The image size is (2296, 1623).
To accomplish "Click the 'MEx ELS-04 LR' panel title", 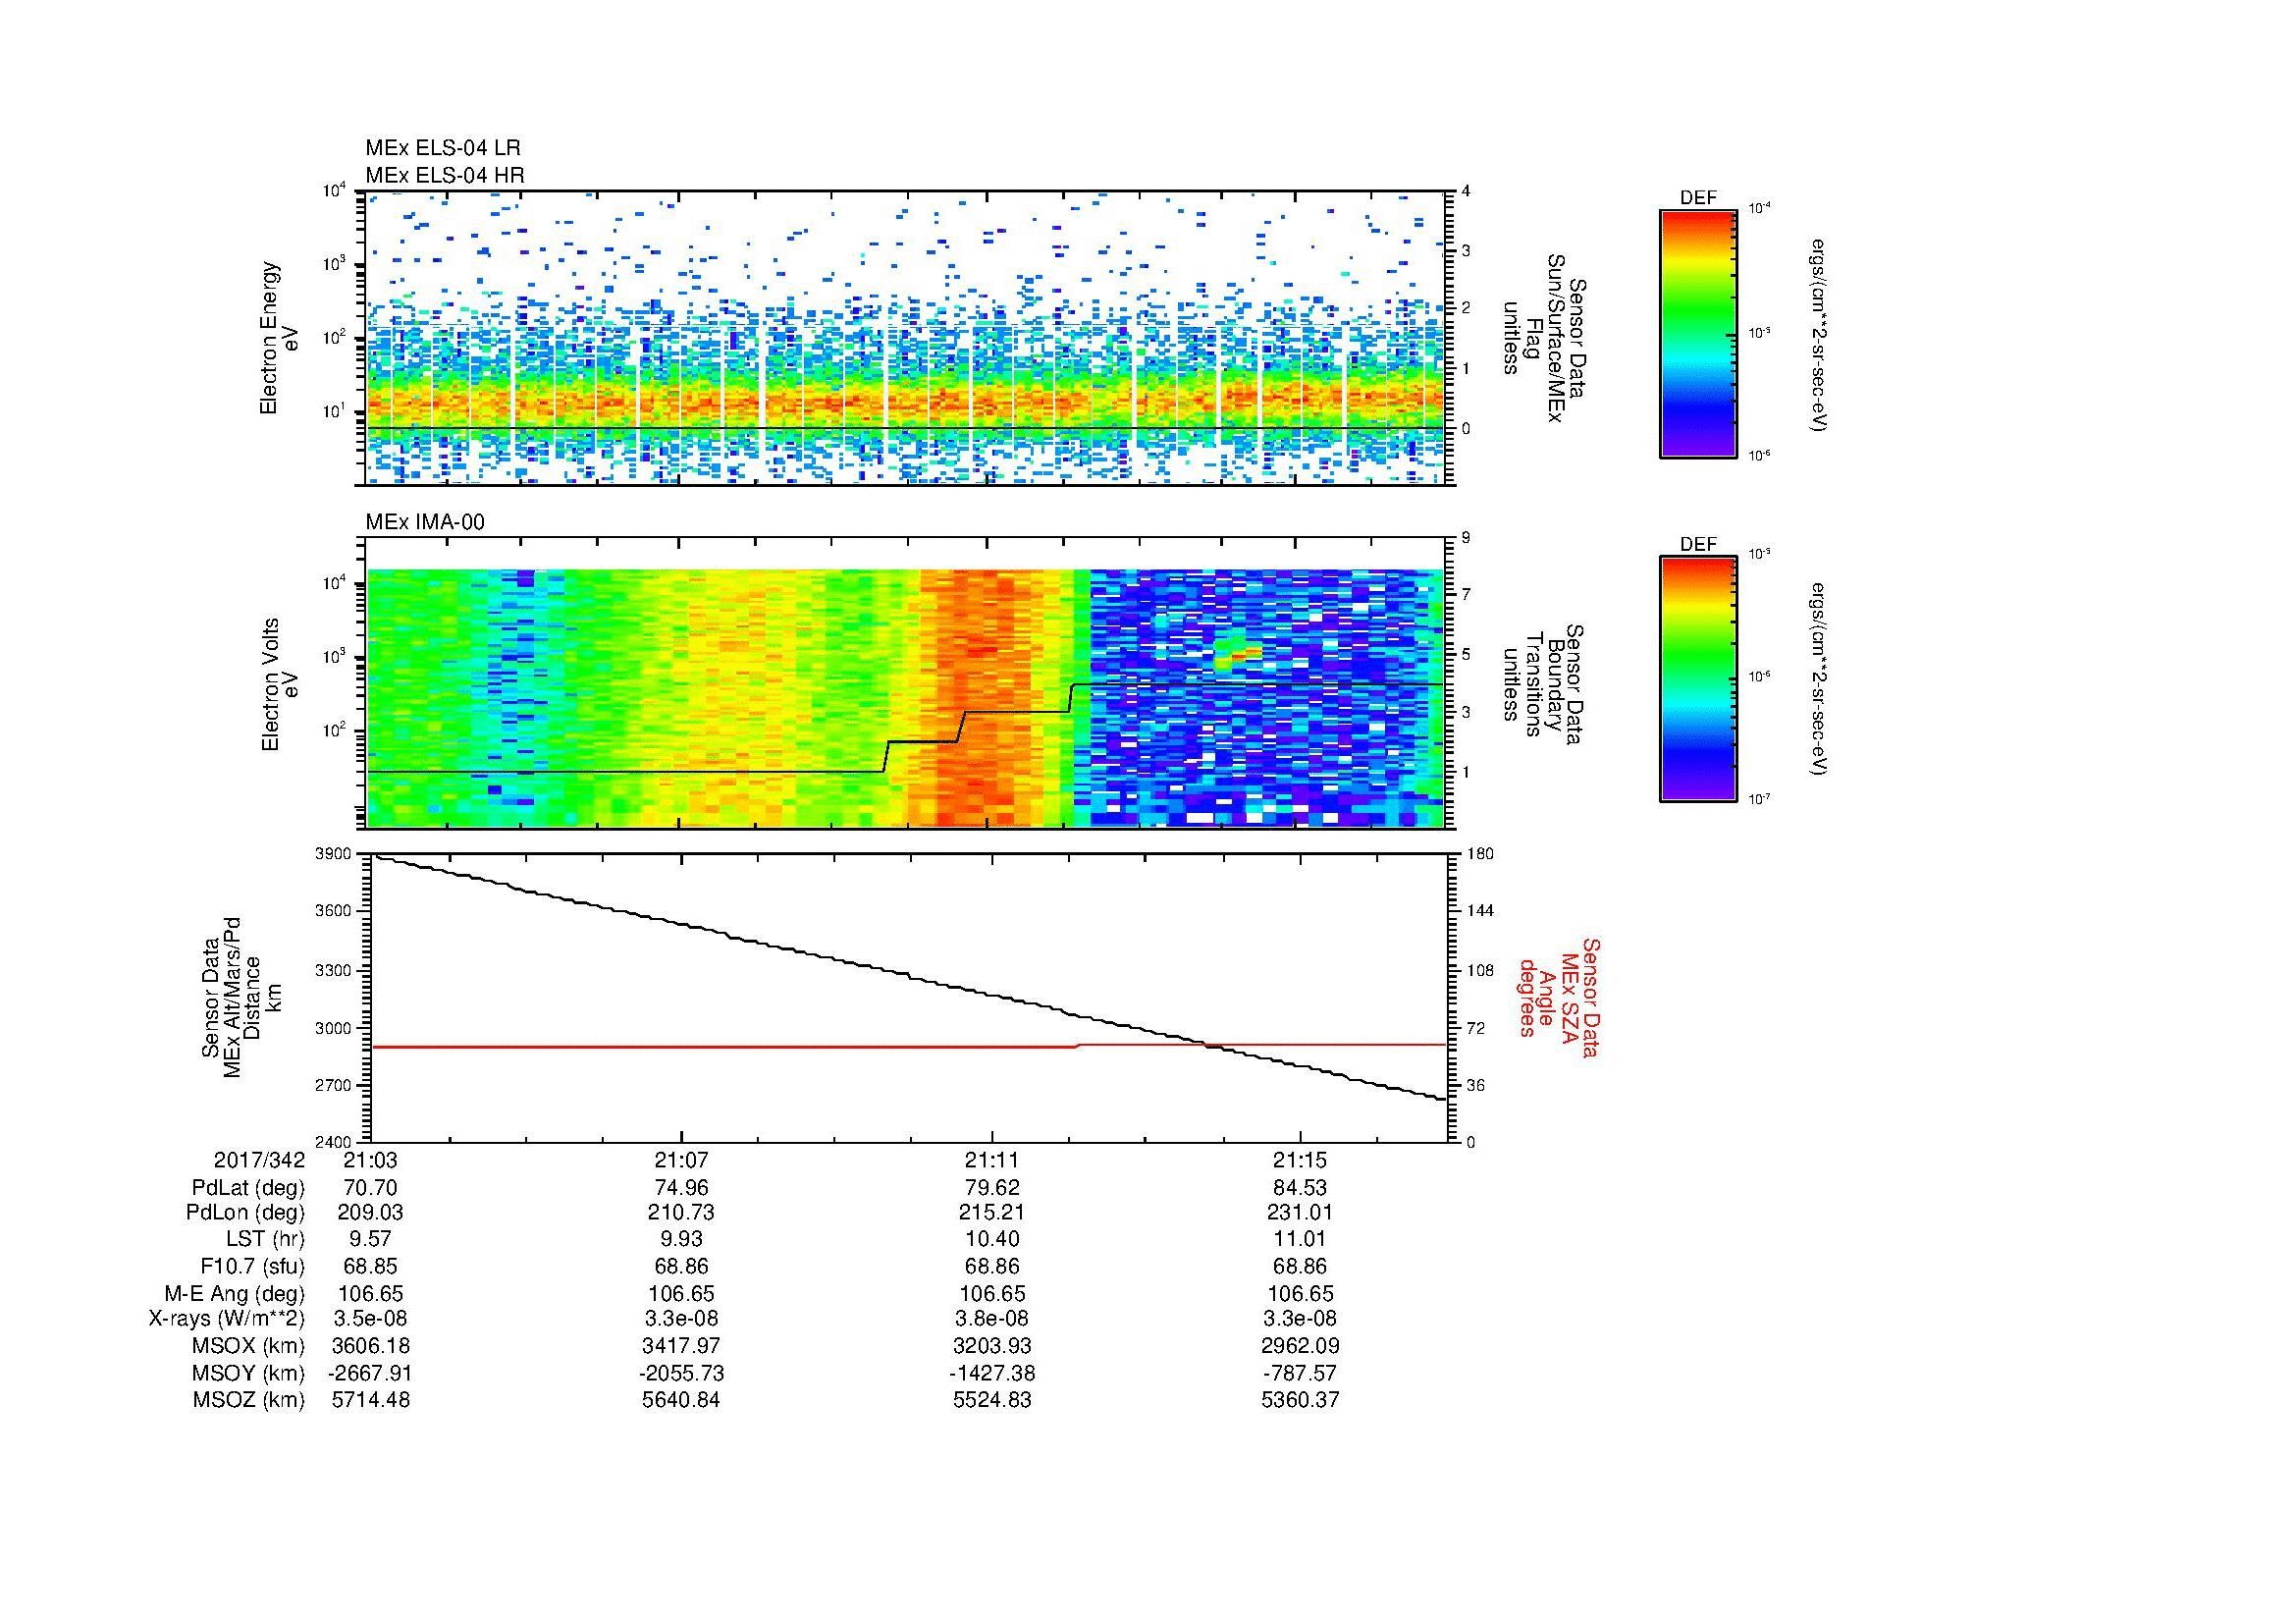I will tap(443, 148).
